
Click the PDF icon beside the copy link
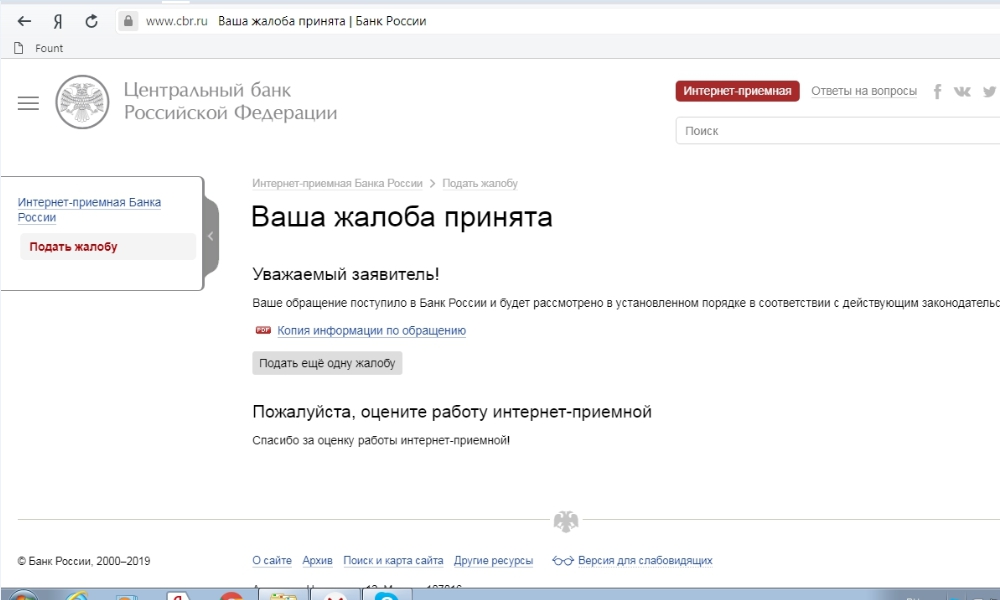pos(263,330)
